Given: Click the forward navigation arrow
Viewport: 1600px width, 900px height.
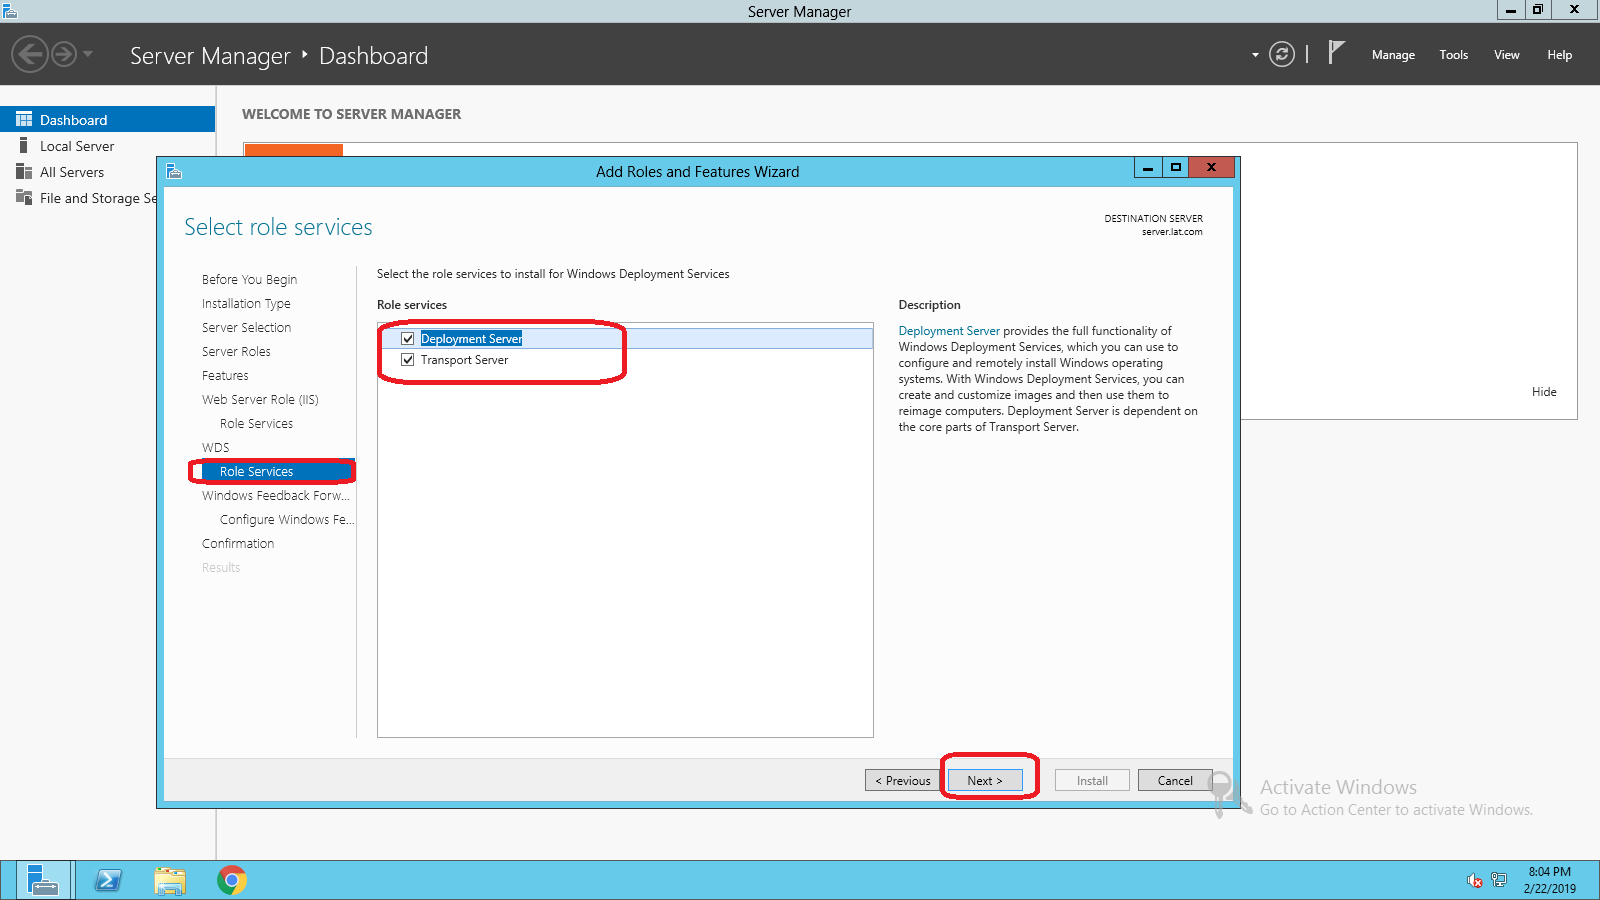Looking at the screenshot, I should tap(64, 54).
